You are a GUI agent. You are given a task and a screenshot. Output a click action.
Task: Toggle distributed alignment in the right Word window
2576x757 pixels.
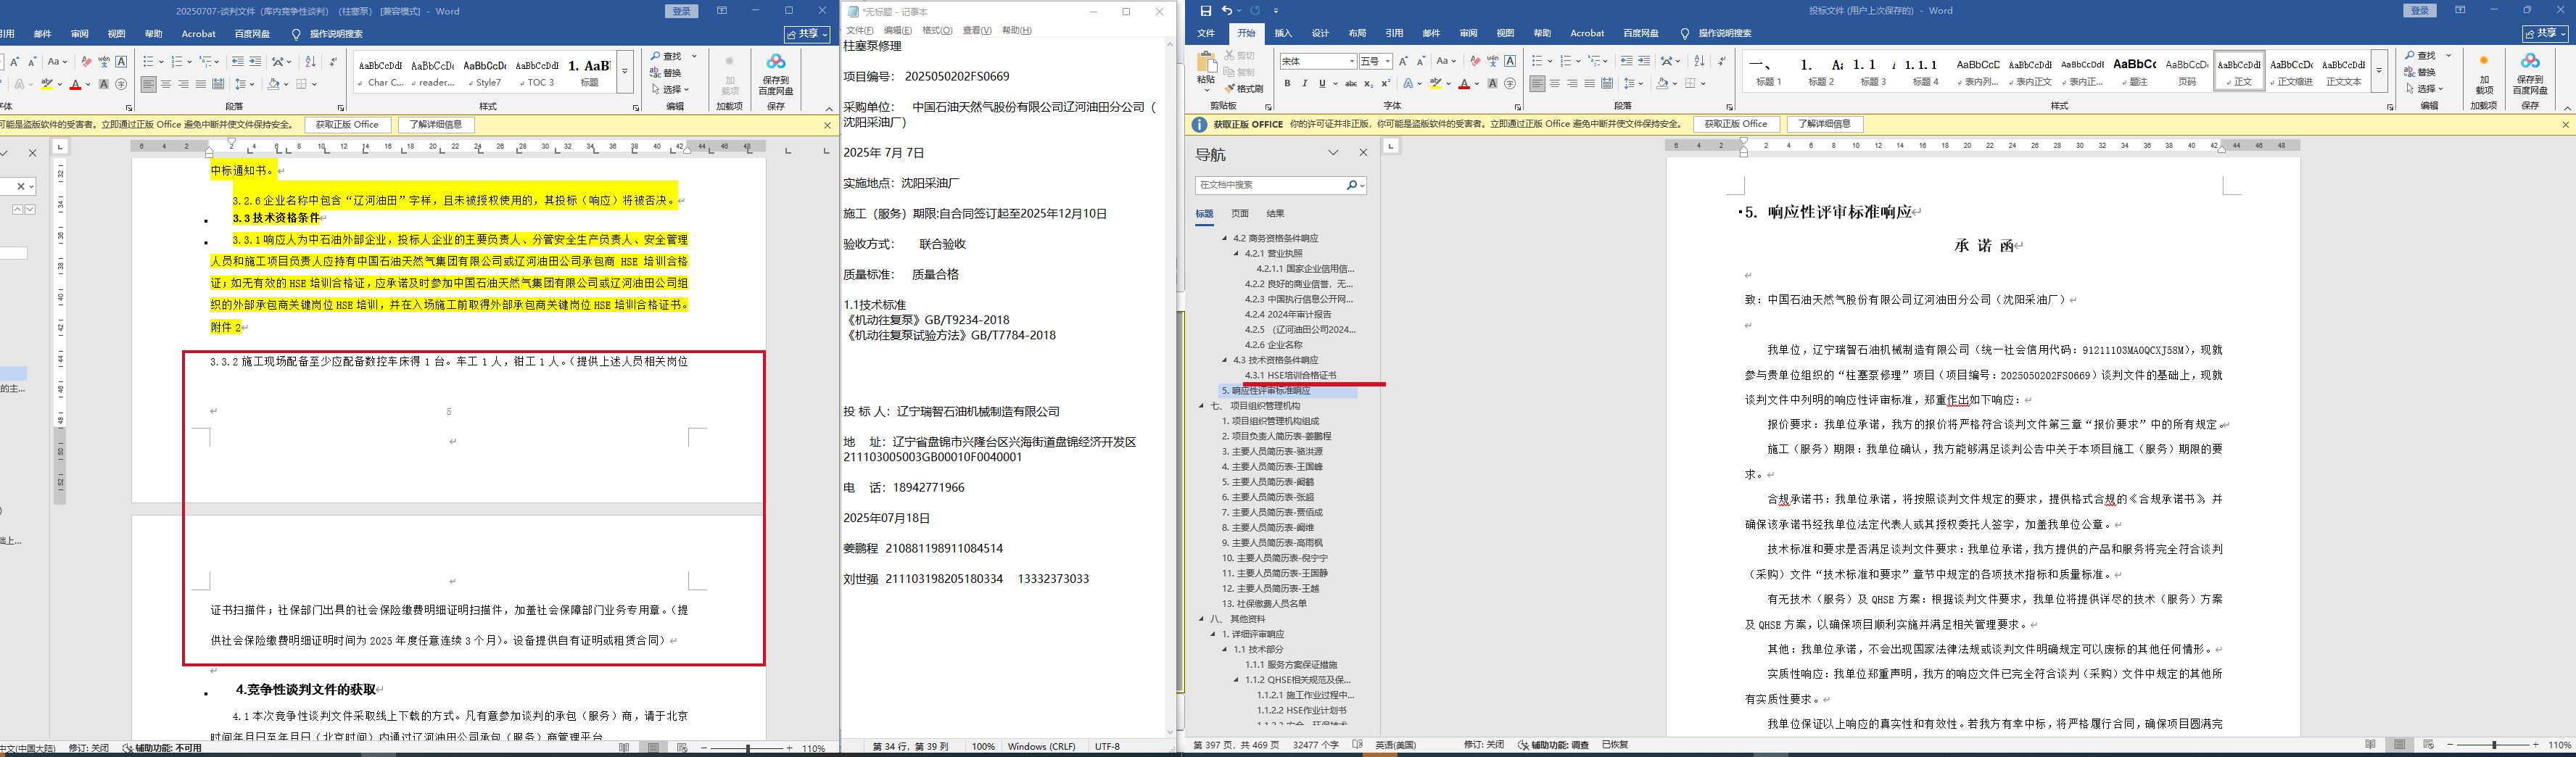(x=1607, y=84)
